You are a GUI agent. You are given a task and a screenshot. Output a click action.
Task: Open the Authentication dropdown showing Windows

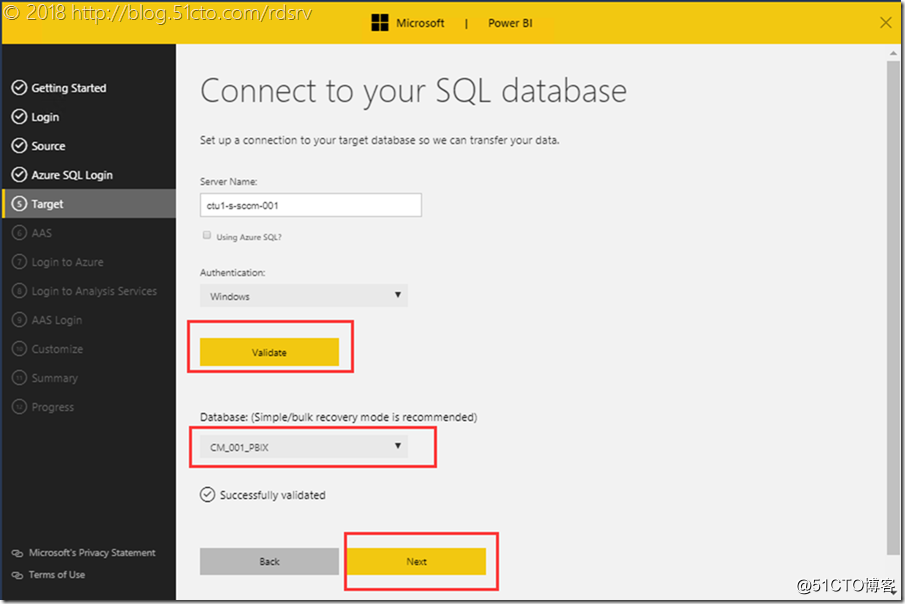pos(304,296)
